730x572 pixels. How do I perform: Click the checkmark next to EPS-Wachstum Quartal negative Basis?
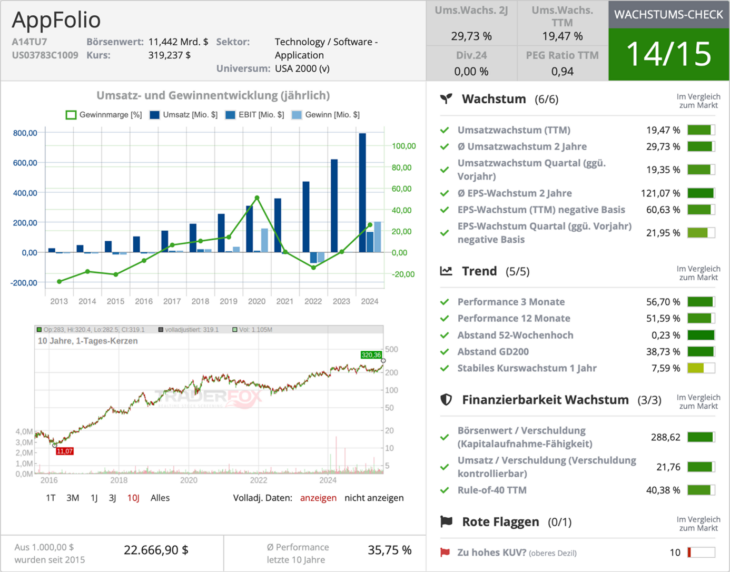coord(445,233)
